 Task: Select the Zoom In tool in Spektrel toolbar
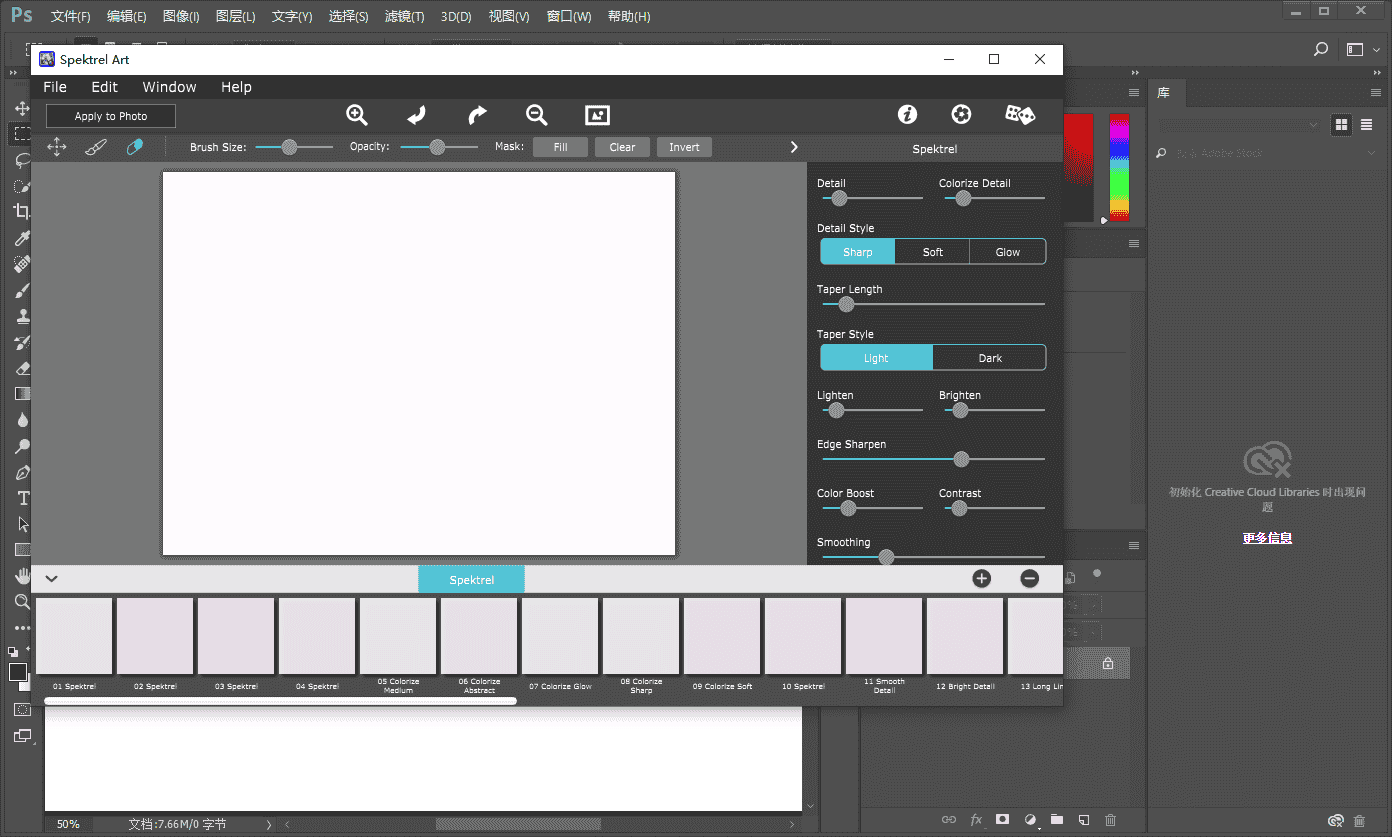(x=357, y=115)
